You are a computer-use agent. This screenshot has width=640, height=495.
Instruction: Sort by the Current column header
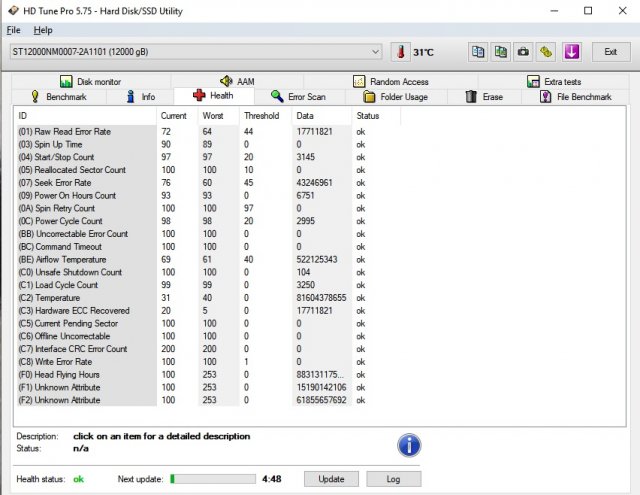point(177,116)
